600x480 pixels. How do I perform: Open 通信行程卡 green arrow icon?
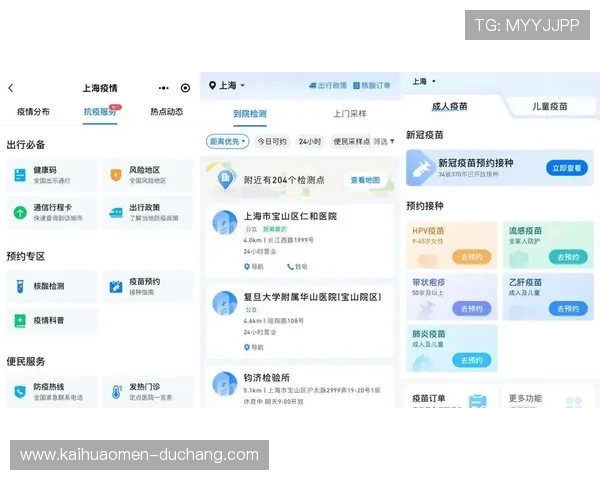tap(20, 212)
